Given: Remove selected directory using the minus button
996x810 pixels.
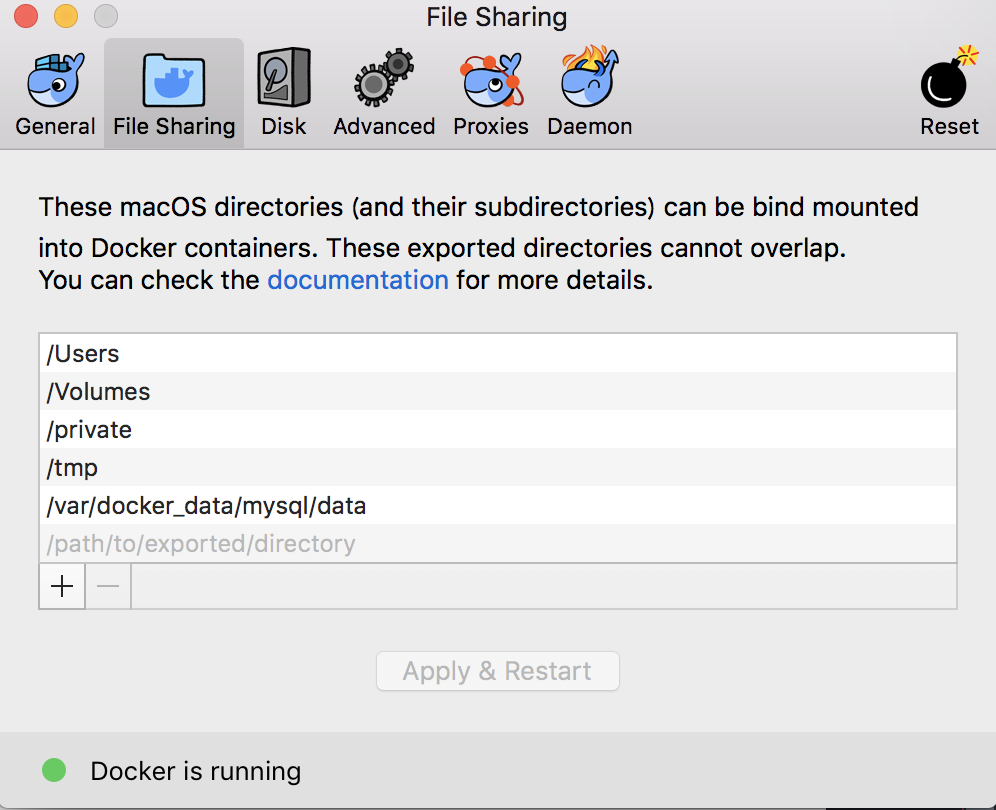Looking at the screenshot, I should point(108,586).
